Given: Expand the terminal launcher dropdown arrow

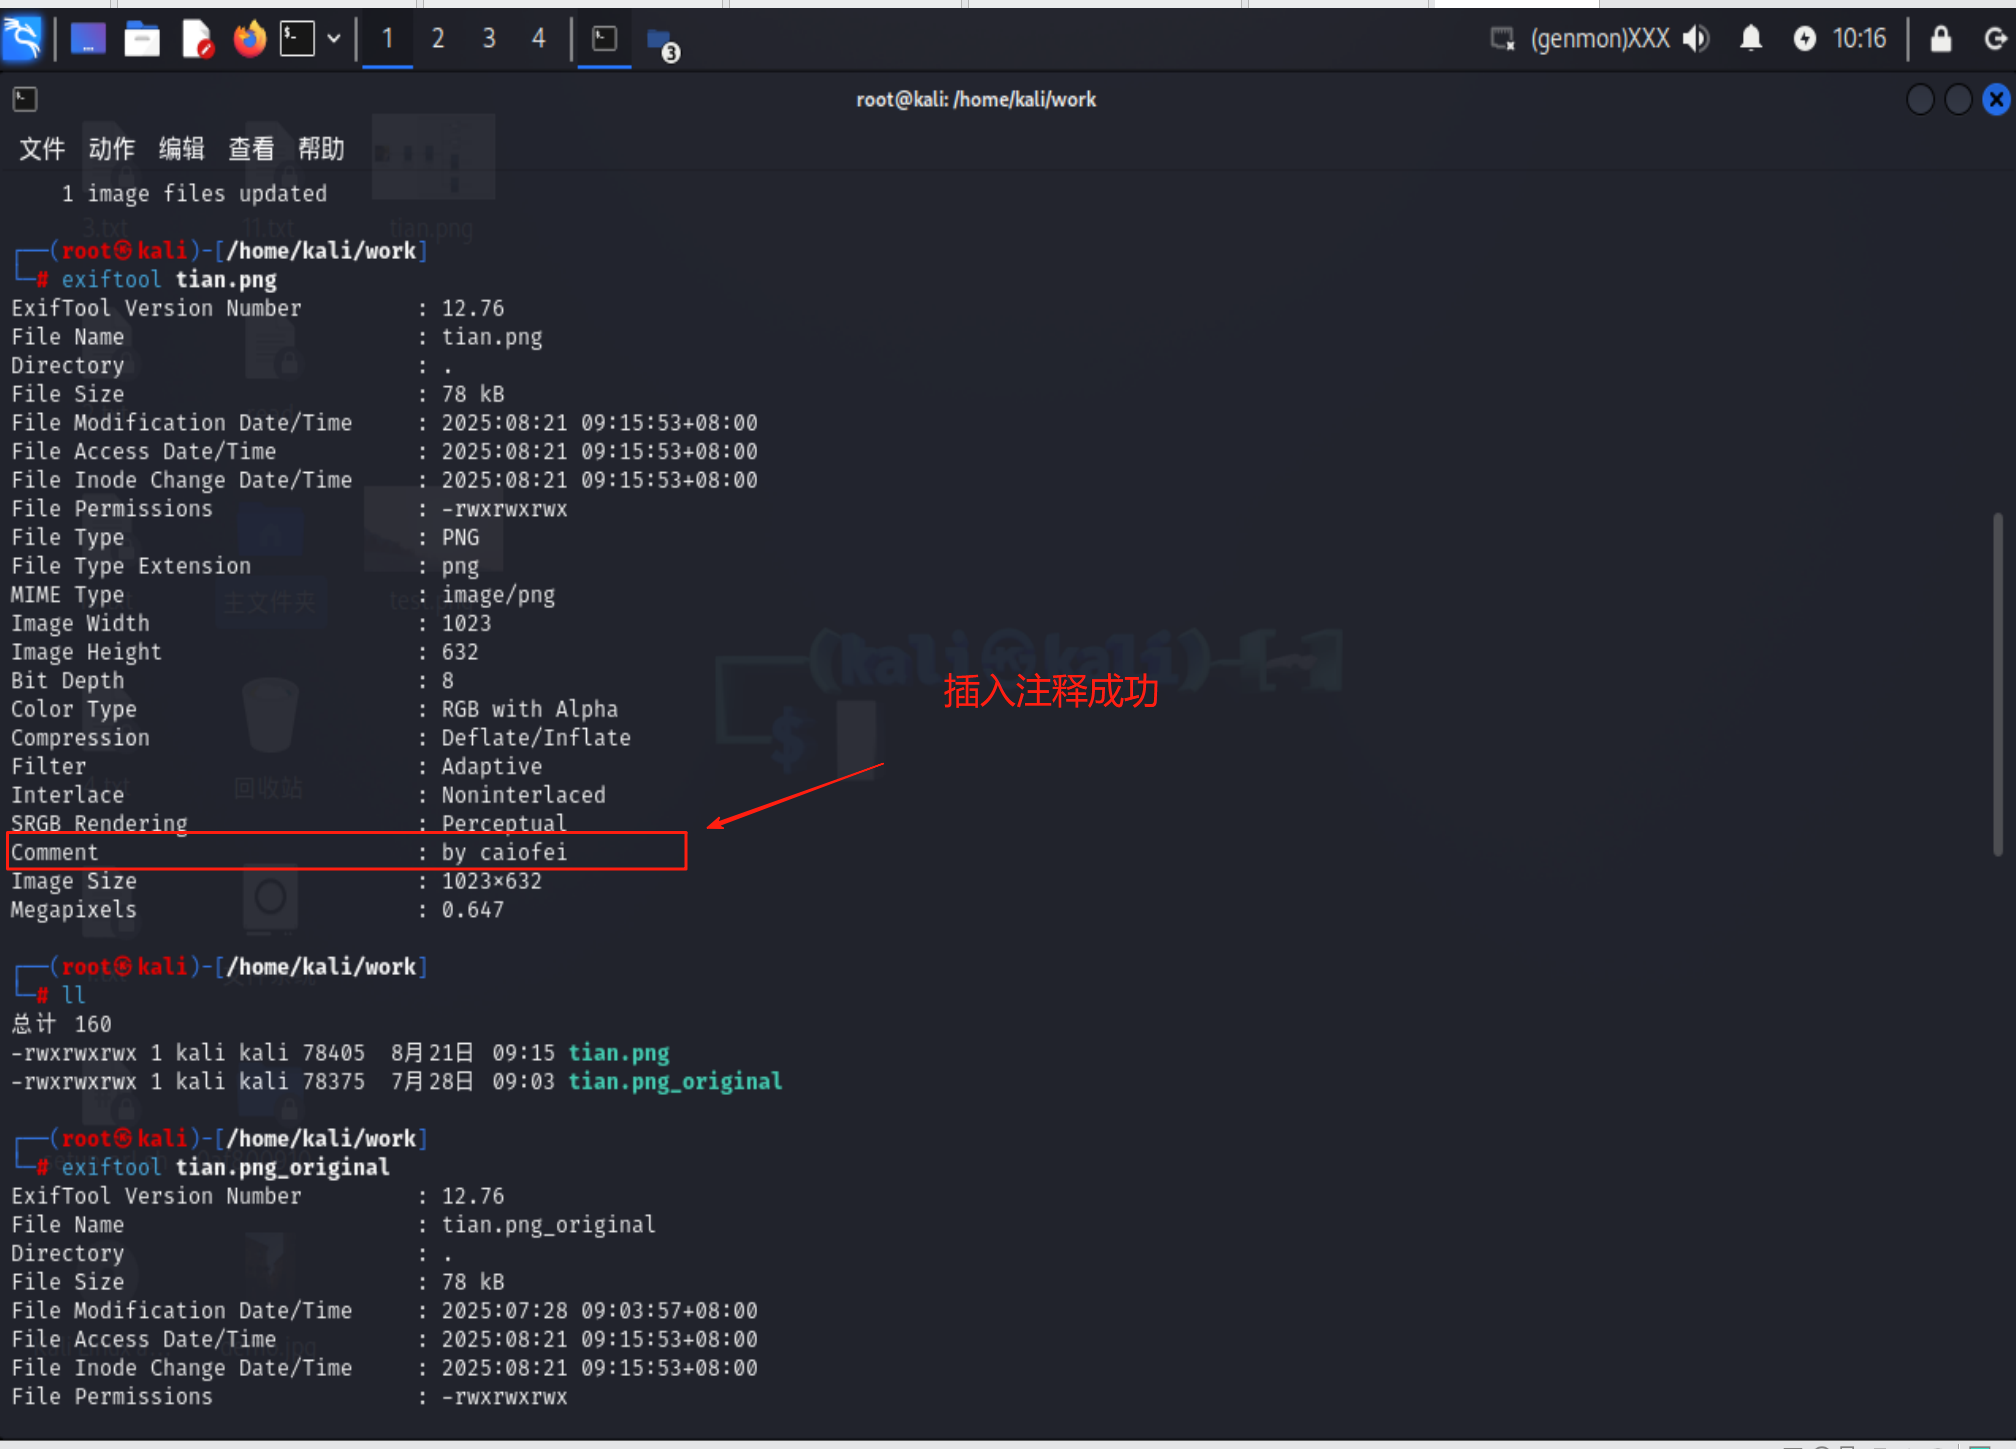Looking at the screenshot, I should pyautogui.click(x=334, y=39).
